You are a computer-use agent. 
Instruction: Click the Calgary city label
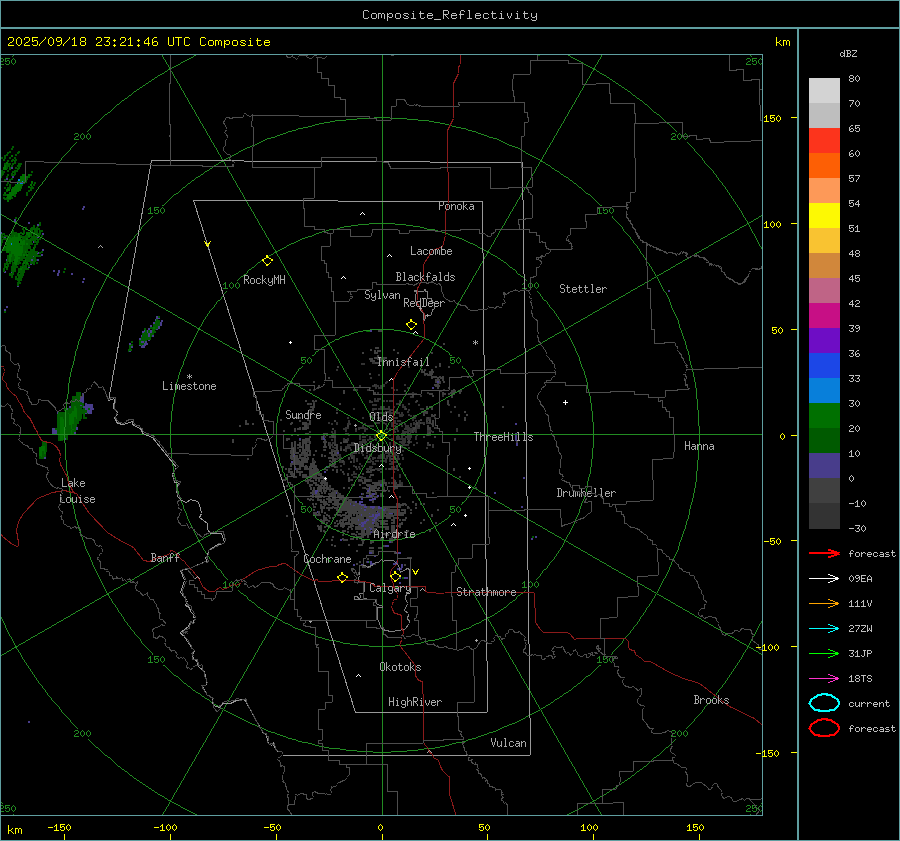389,589
